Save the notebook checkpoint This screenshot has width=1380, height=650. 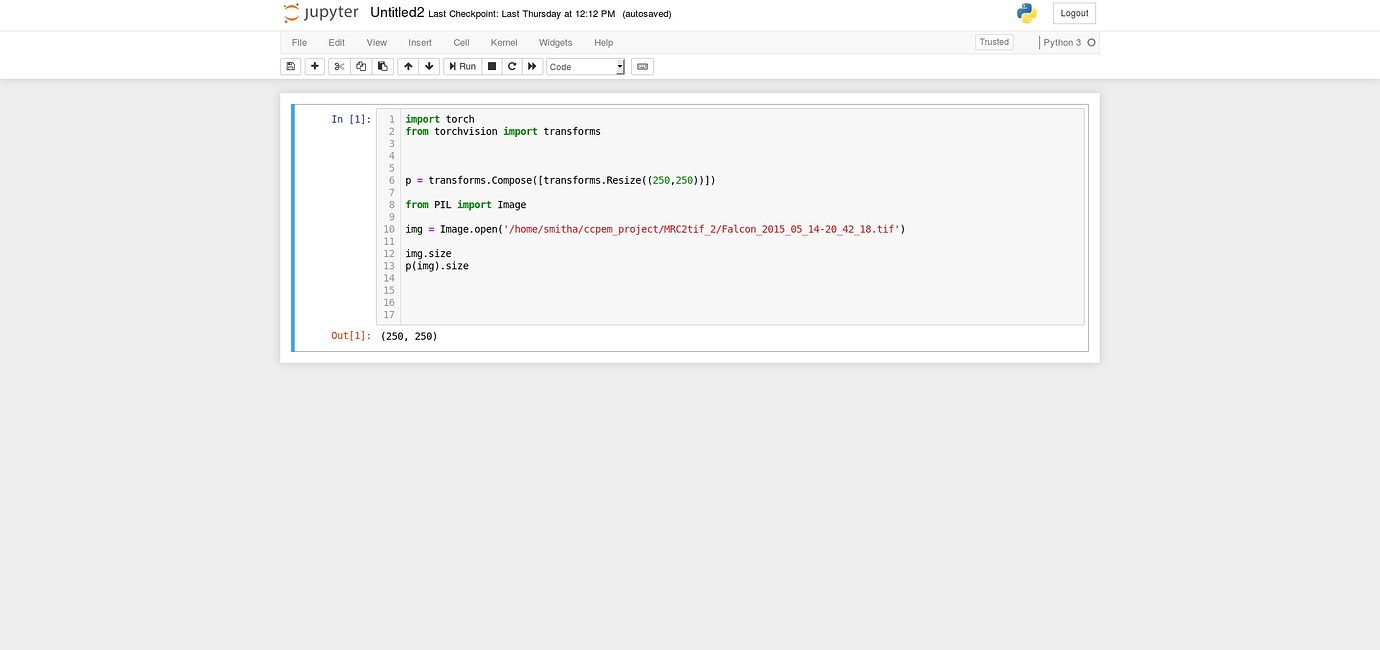tap(290, 66)
